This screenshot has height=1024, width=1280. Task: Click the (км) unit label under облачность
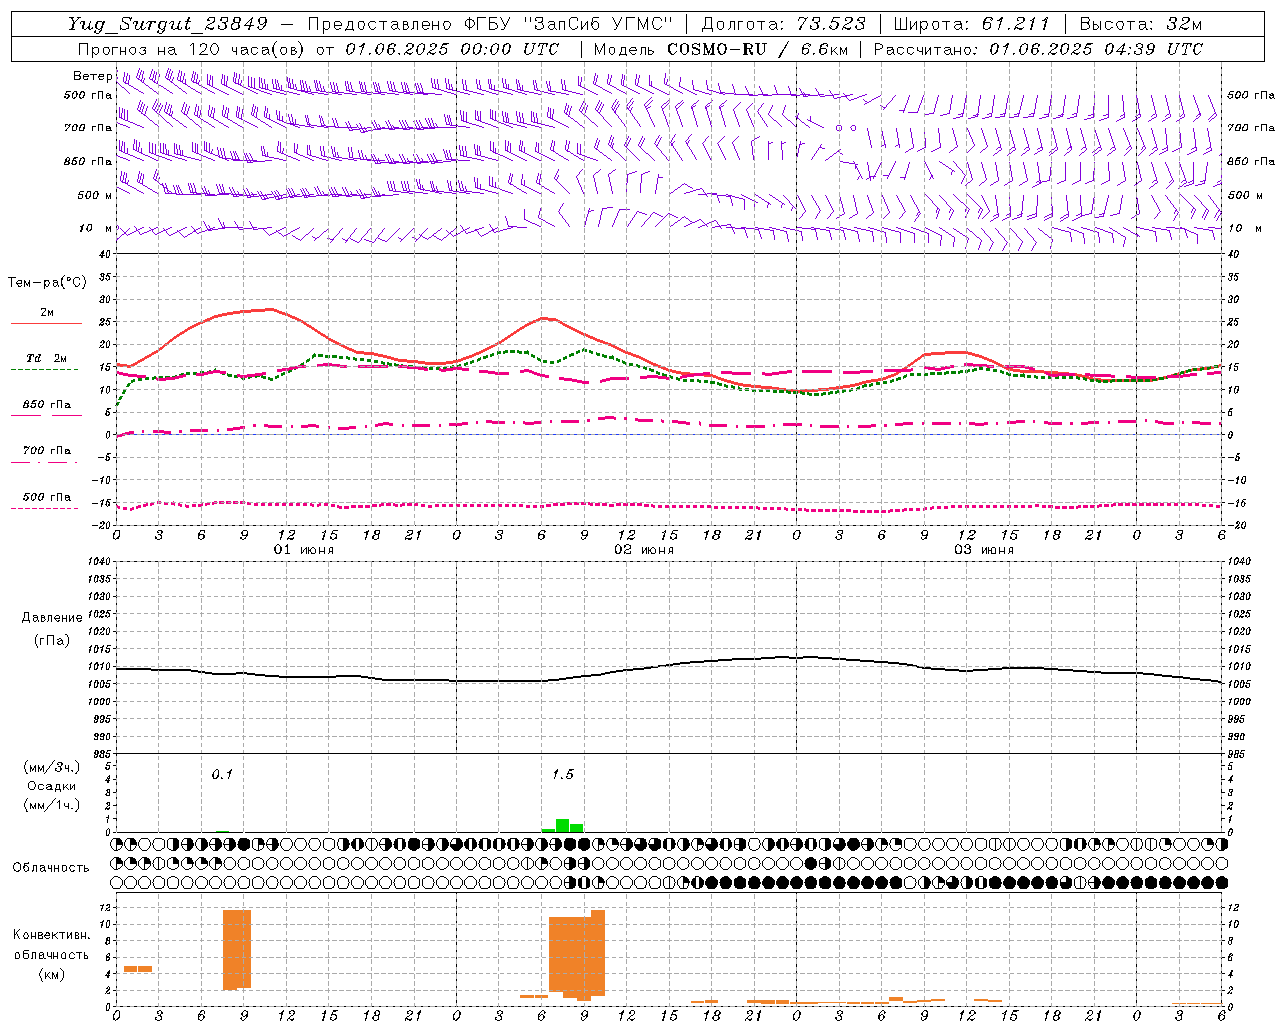pyautogui.click(x=52, y=974)
